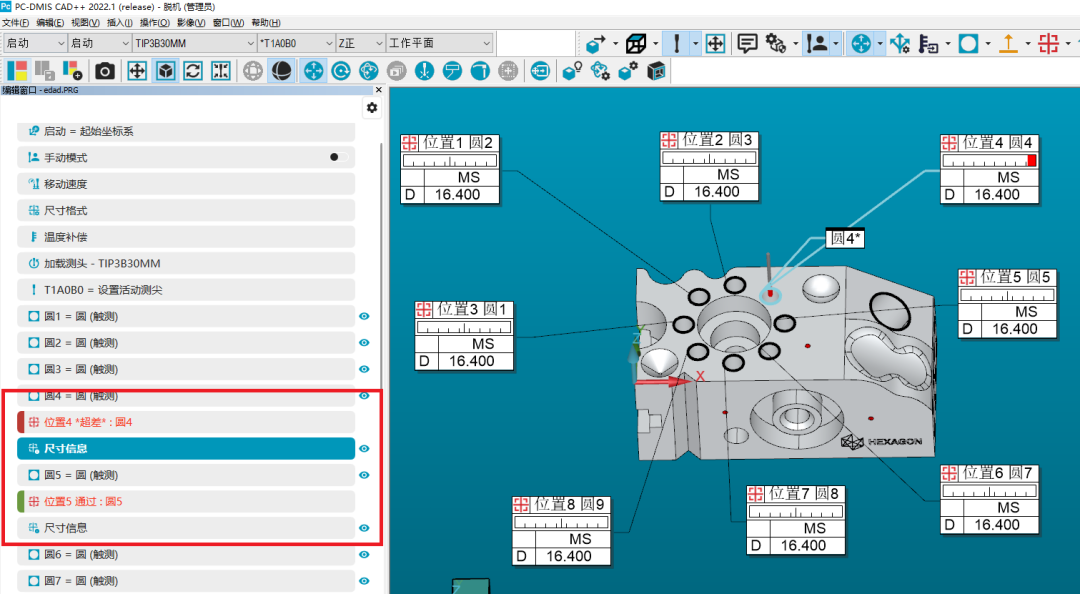
Task: Select the wireframe sphere shading icon
Action: tap(253, 70)
